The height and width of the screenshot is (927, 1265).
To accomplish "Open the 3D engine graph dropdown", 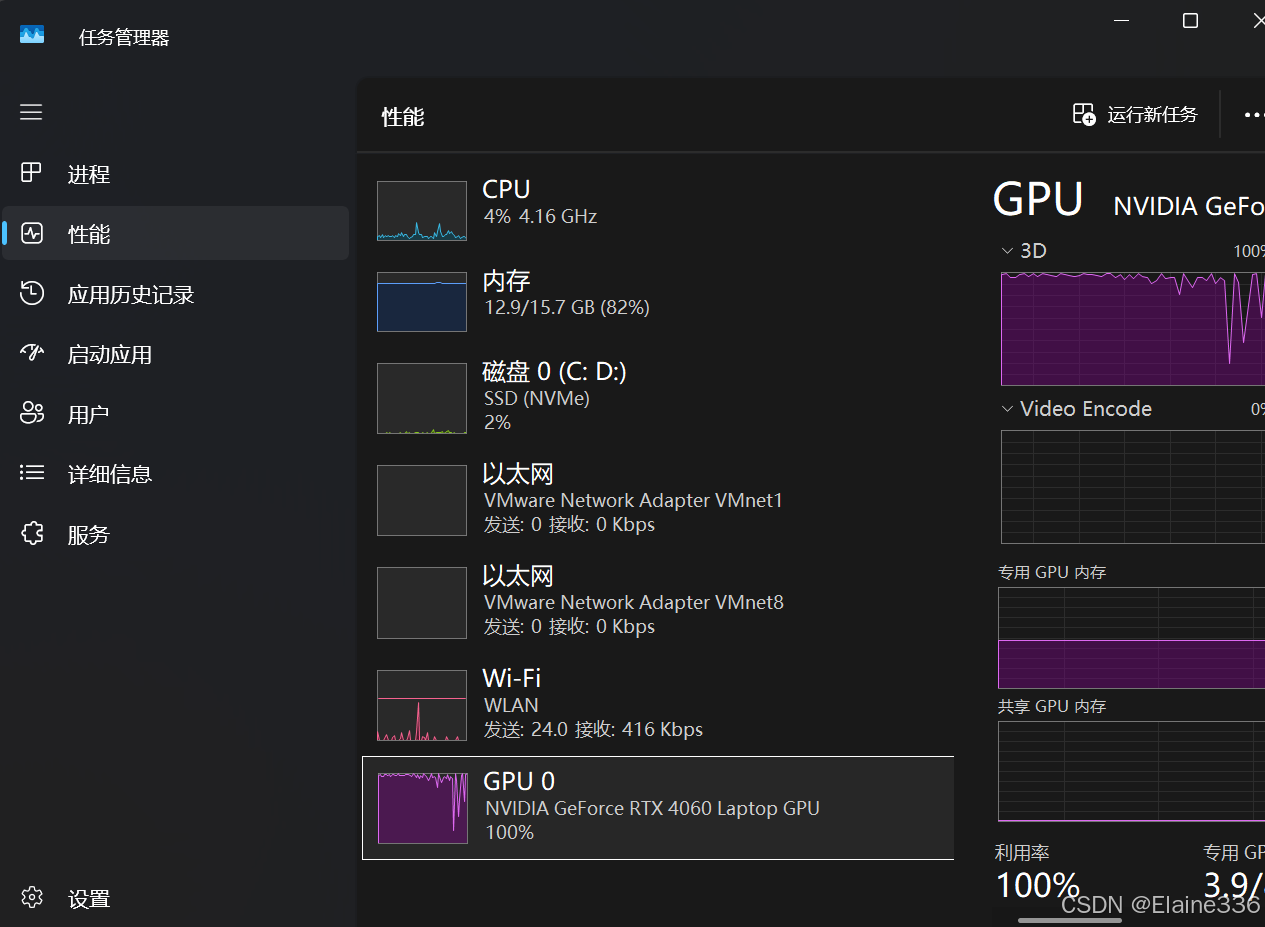I will [x=1007, y=251].
